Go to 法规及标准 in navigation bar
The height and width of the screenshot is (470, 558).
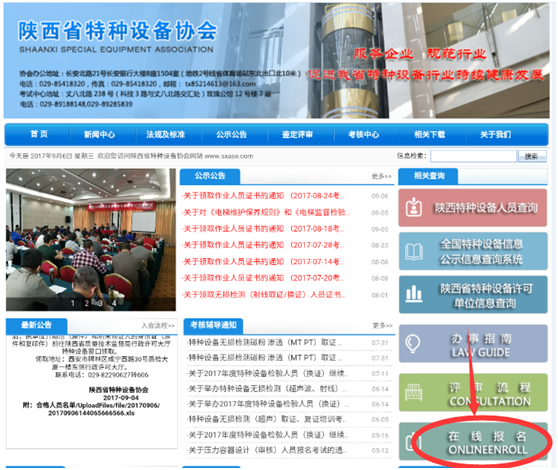[165, 134]
